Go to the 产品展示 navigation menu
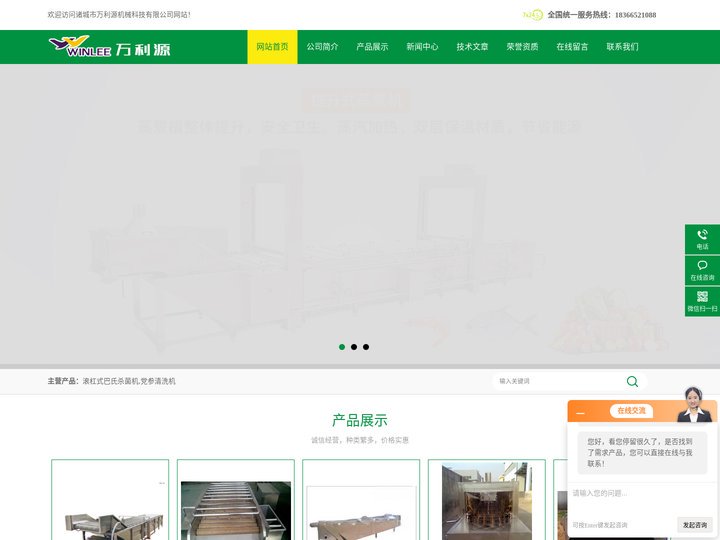 coord(372,47)
